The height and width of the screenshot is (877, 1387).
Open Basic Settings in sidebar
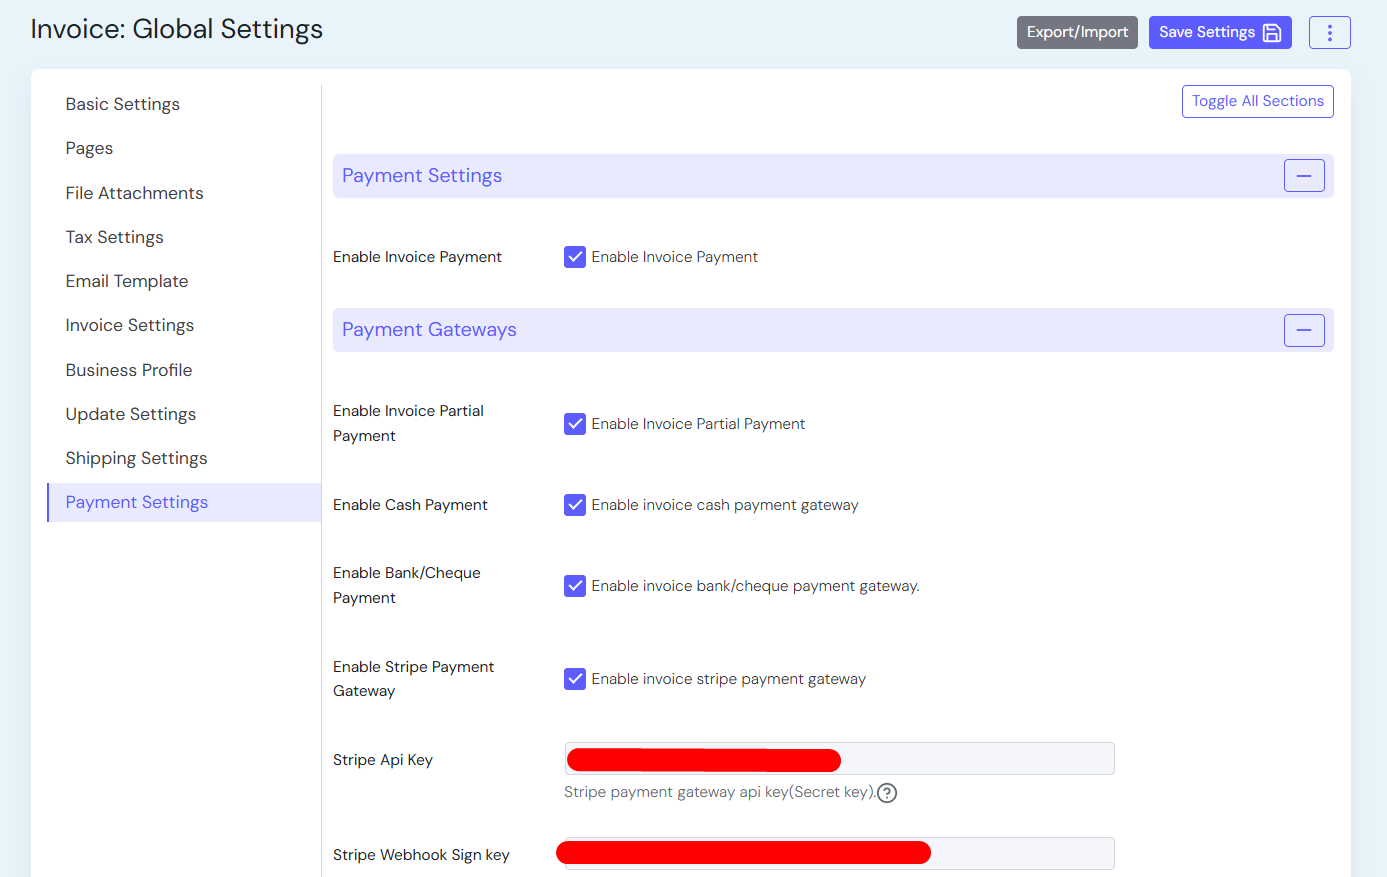coord(123,104)
